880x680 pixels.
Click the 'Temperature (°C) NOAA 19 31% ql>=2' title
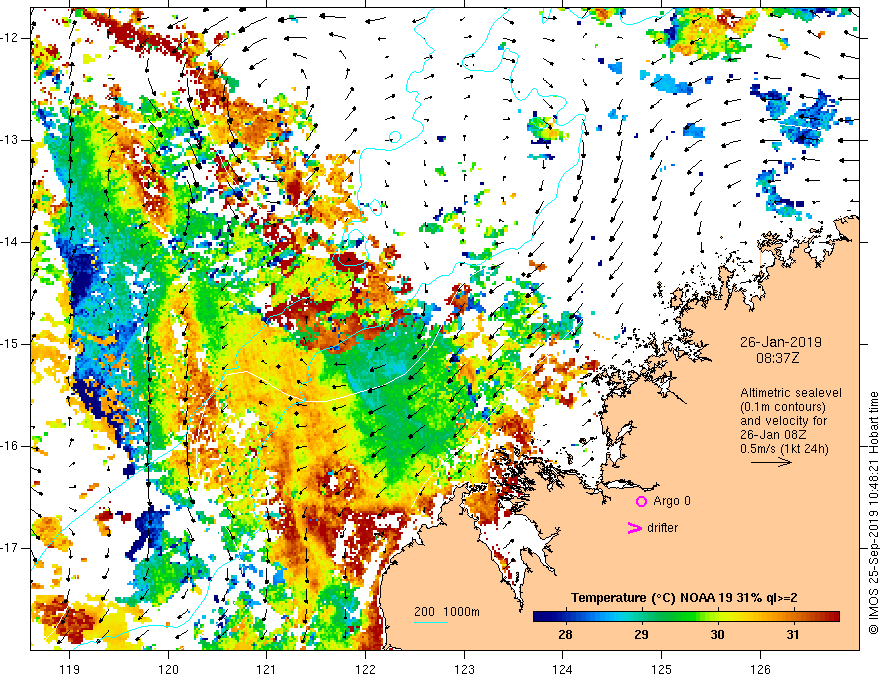pos(684,598)
